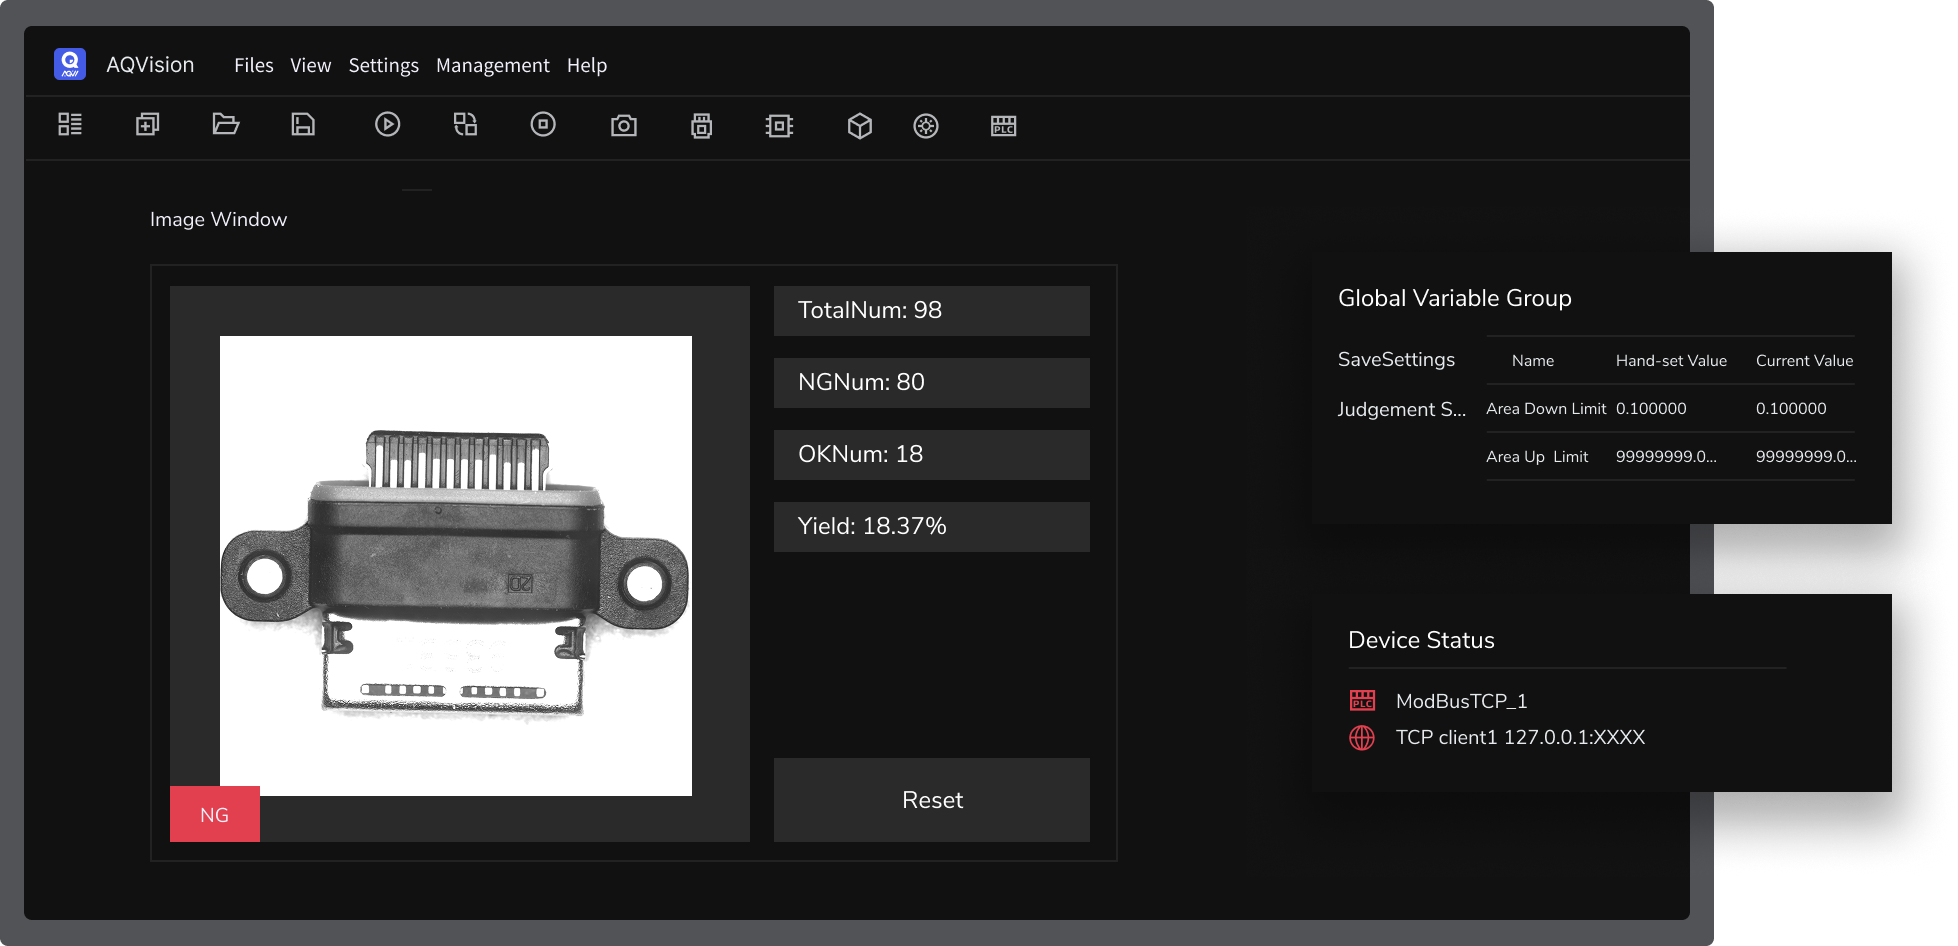Click the connector inspection image

click(x=456, y=566)
